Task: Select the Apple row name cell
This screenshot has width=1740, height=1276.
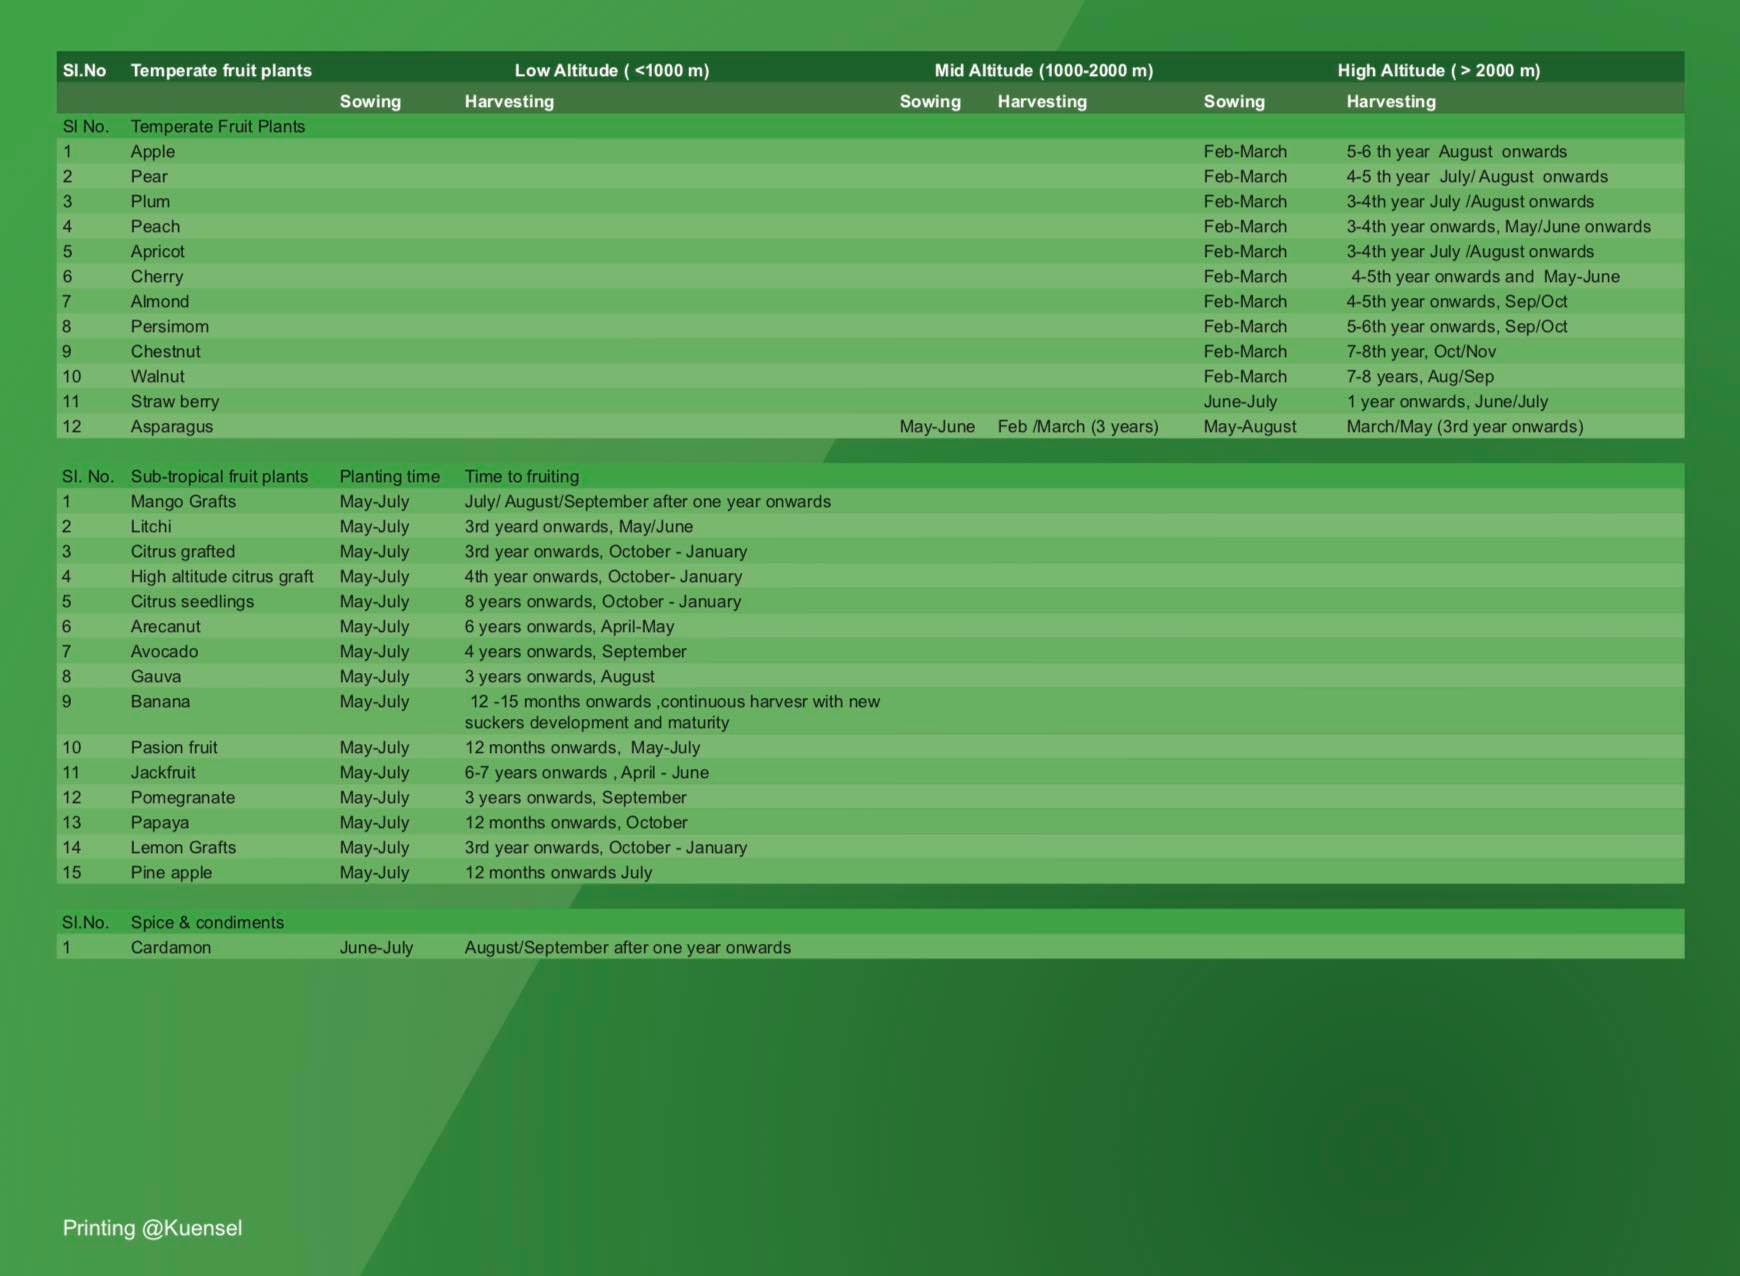Action: [x=153, y=151]
